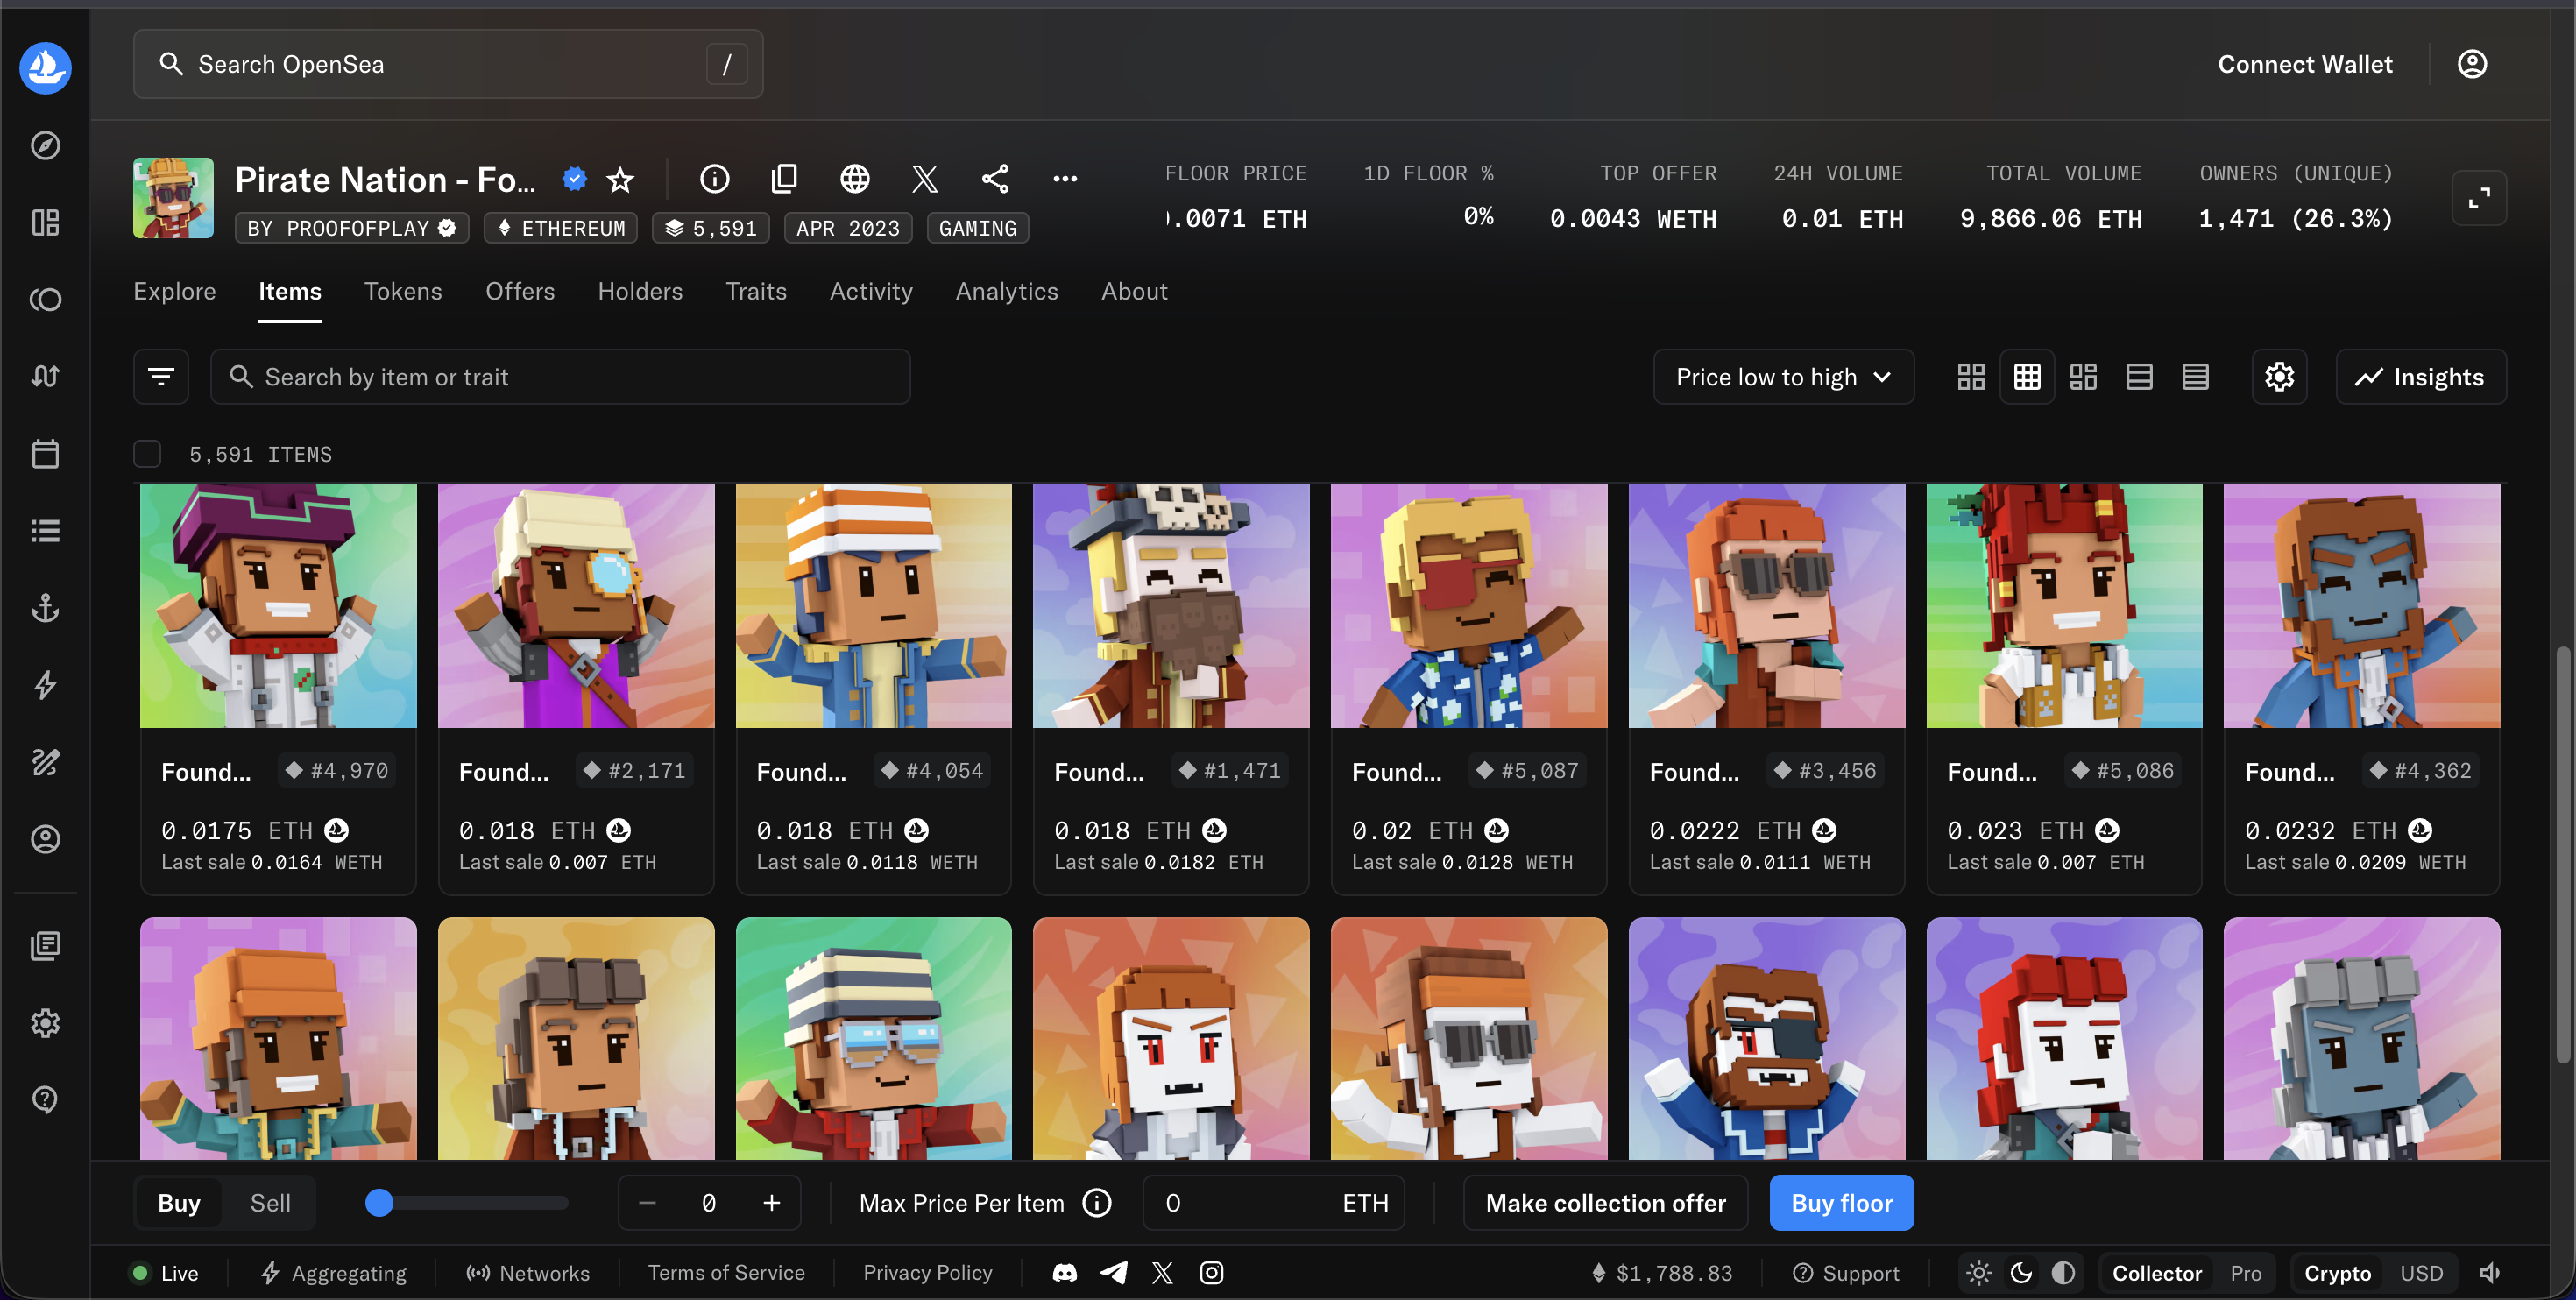This screenshot has width=2576, height=1300.
Task: Expand the stats fullscreen icon
Action: pyautogui.click(x=2478, y=198)
